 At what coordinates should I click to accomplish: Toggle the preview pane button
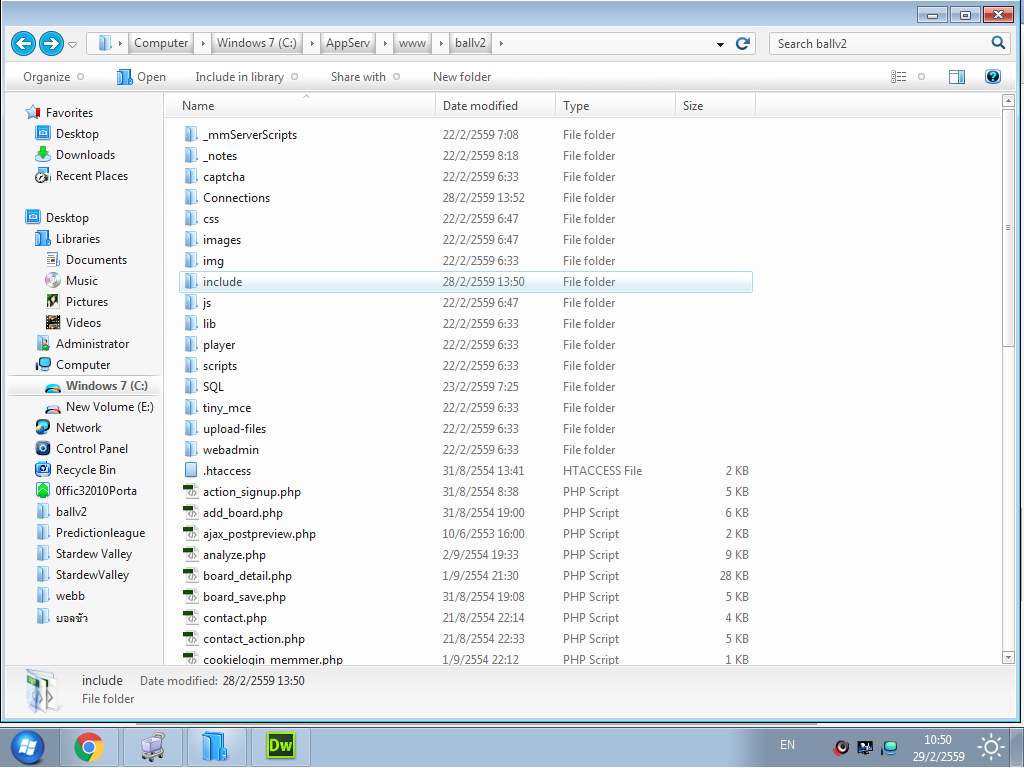pos(957,77)
